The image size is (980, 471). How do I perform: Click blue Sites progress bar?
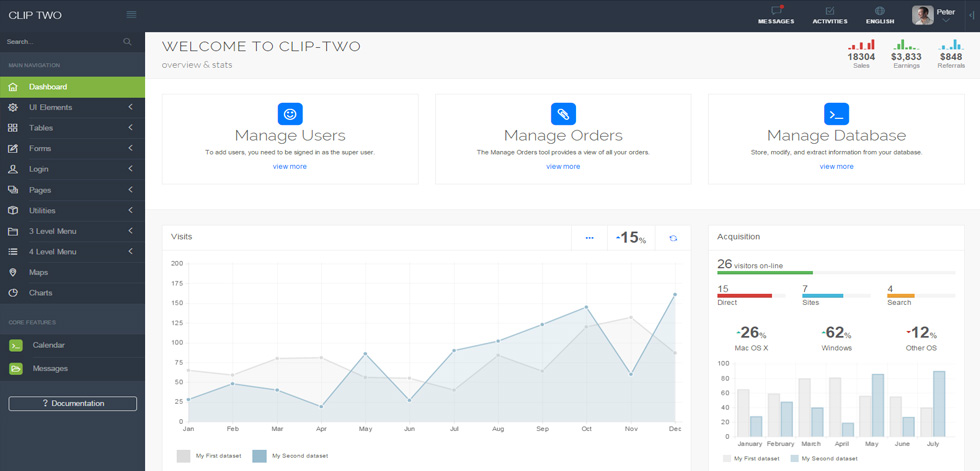click(x=822, y=295)
